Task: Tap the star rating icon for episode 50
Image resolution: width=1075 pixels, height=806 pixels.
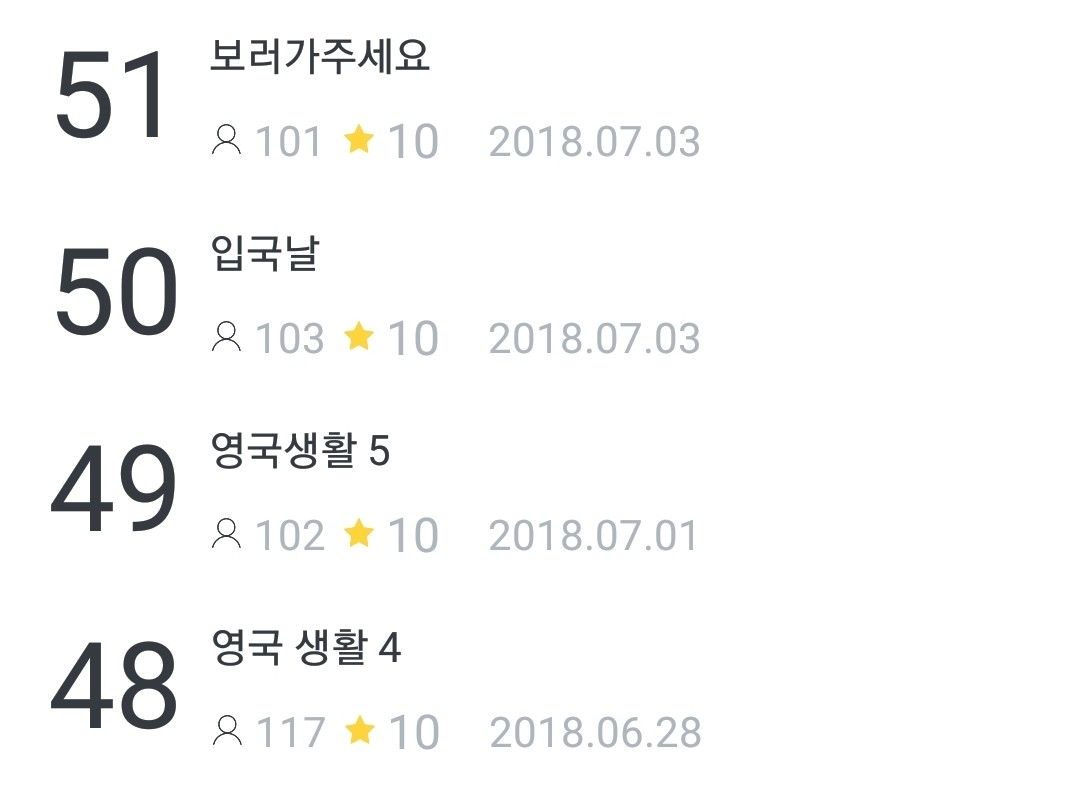Action: pyautogui.click(x=358, y=336)
